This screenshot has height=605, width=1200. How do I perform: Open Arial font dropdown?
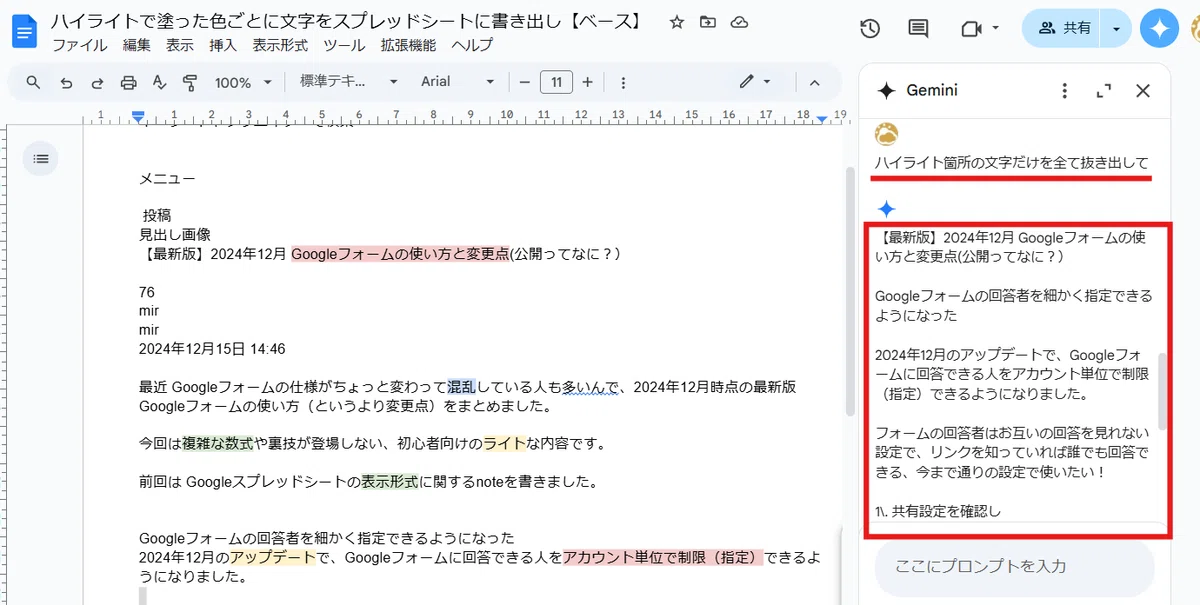[x=458, y=82]
